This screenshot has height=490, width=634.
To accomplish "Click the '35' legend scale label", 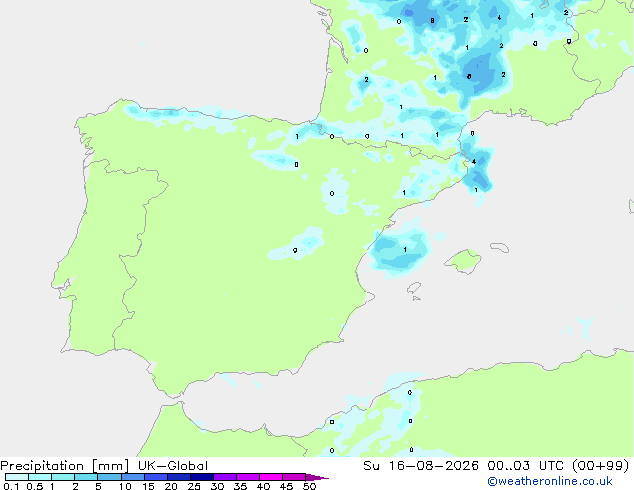I will tap(240, 486).
